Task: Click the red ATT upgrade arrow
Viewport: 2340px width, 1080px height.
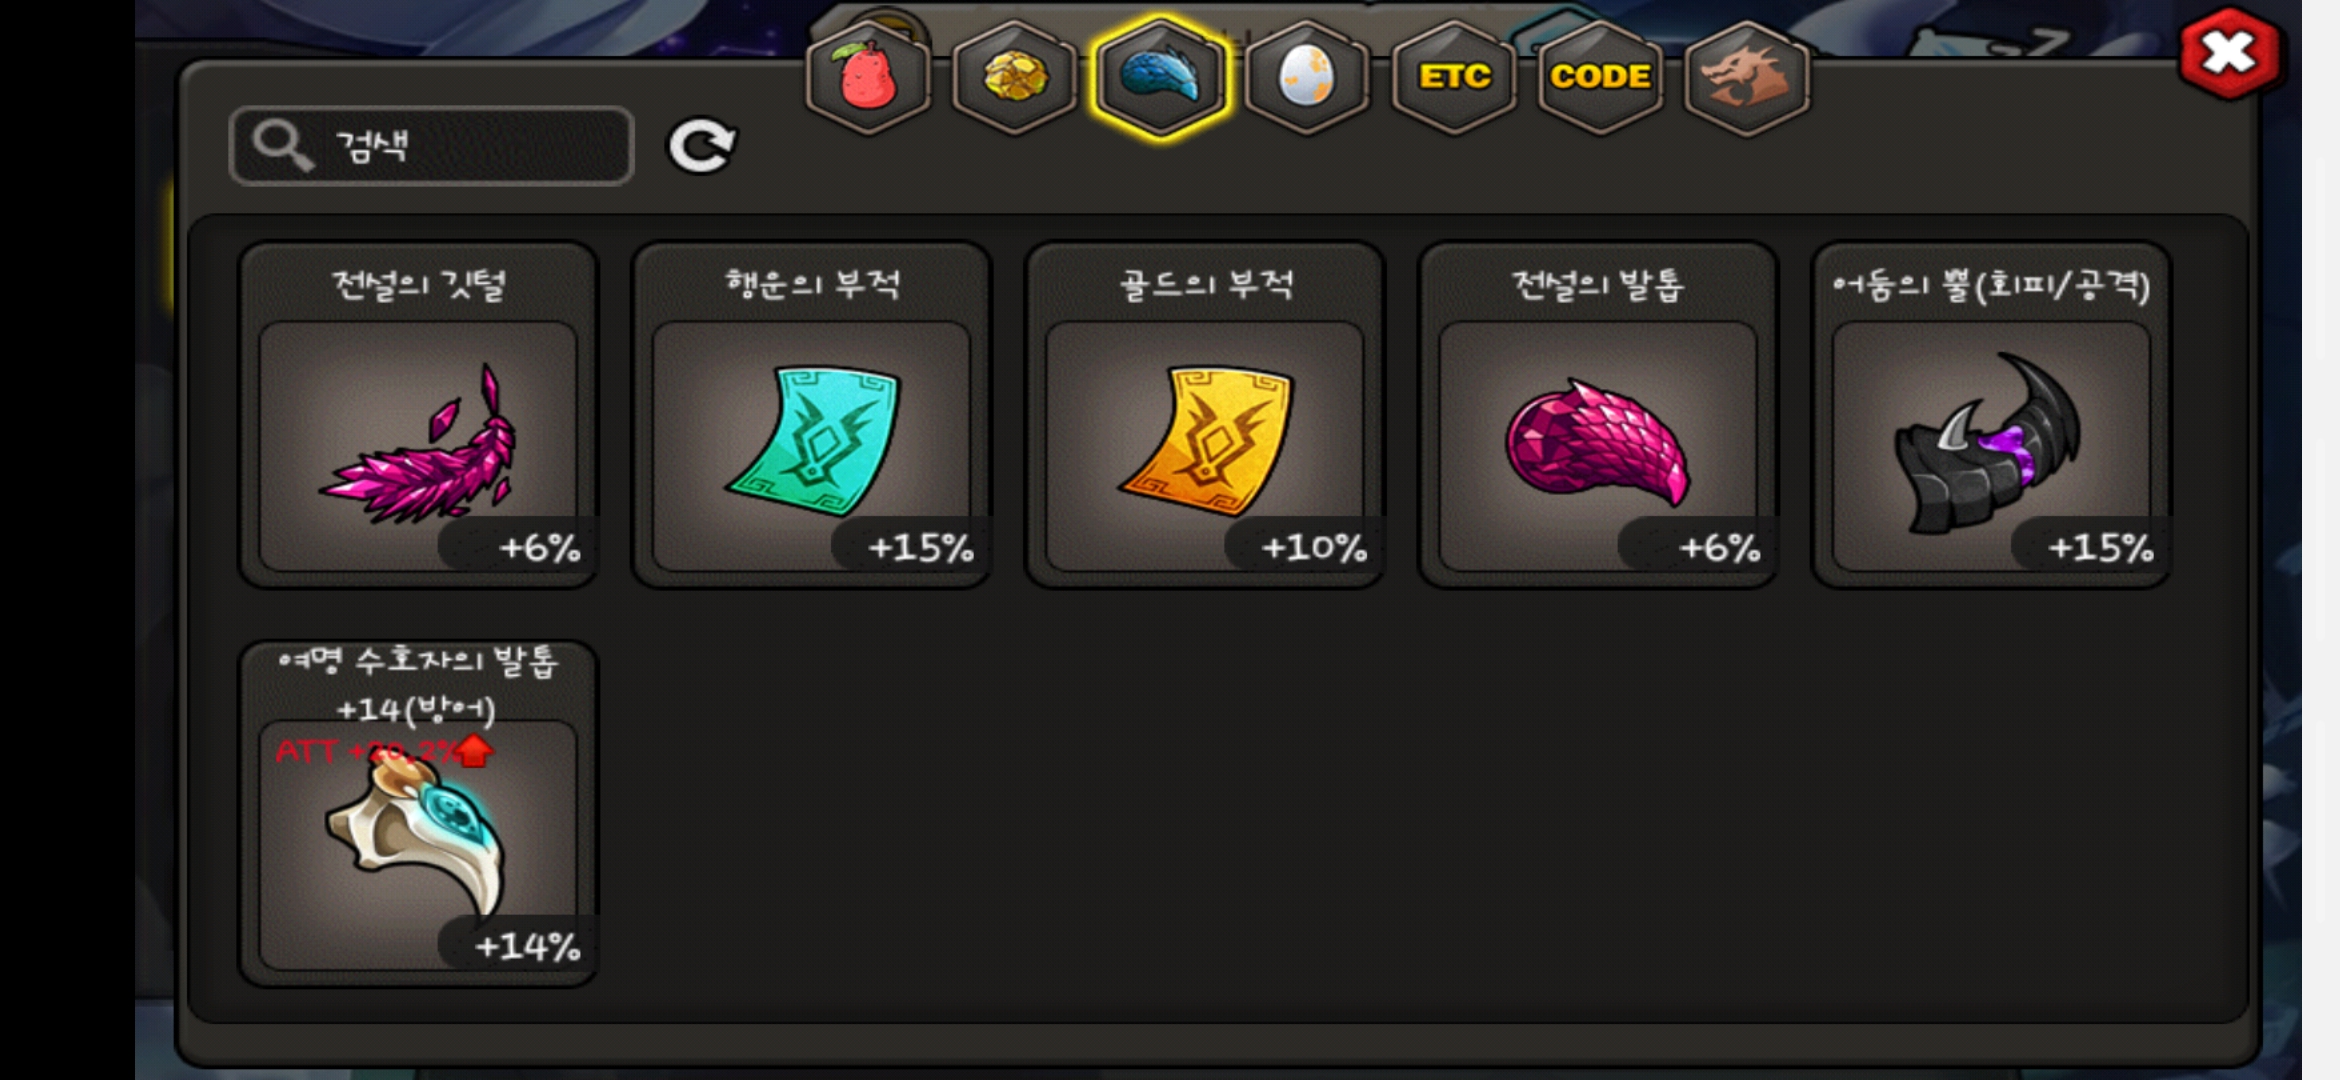Action: click(474, 751)
